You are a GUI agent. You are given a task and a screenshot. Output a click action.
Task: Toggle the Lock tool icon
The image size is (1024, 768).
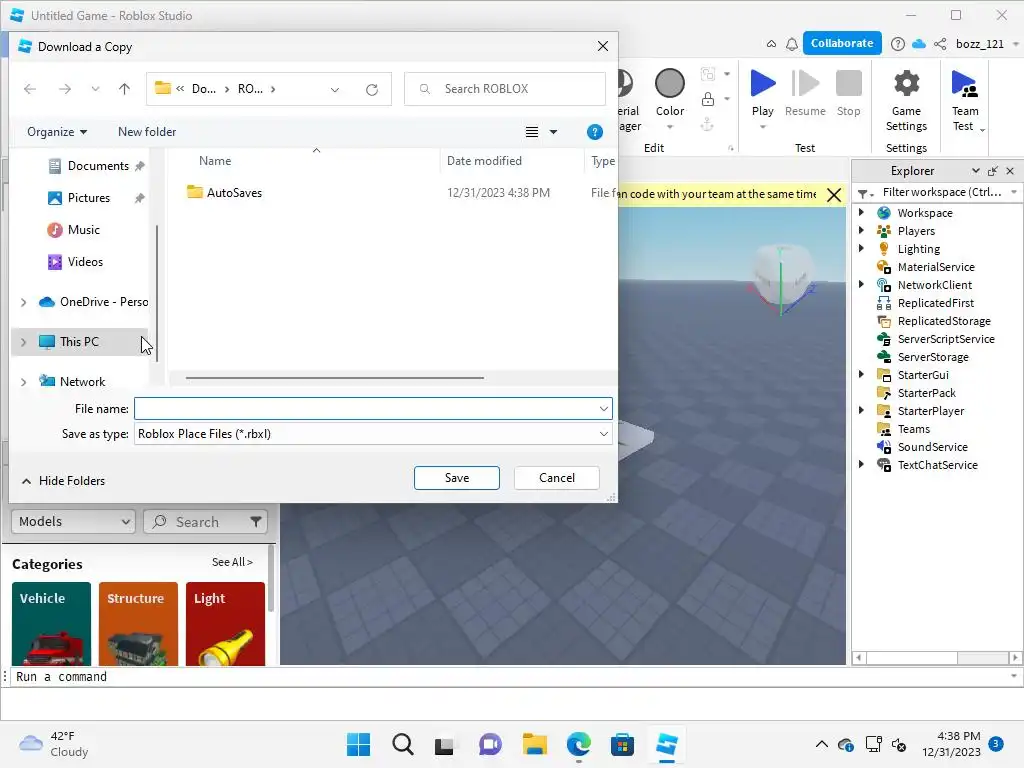[x=708, y=99]
